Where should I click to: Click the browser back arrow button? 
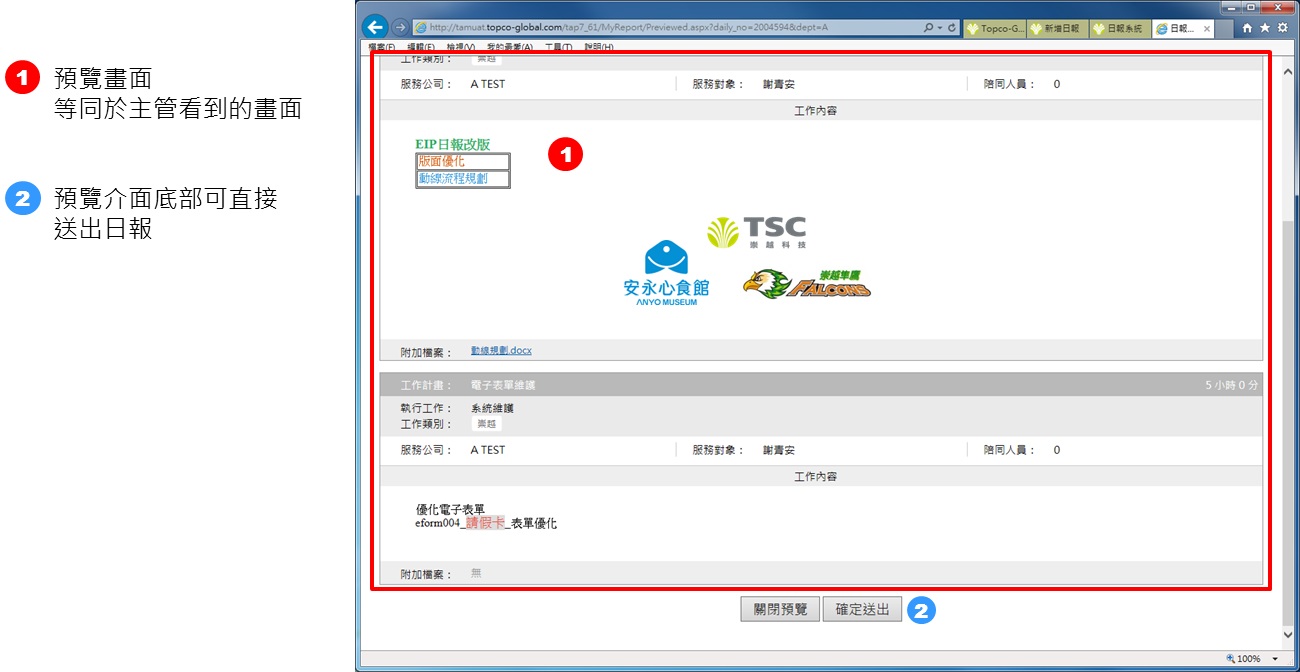pyautogui.click(x=375, y=28)
